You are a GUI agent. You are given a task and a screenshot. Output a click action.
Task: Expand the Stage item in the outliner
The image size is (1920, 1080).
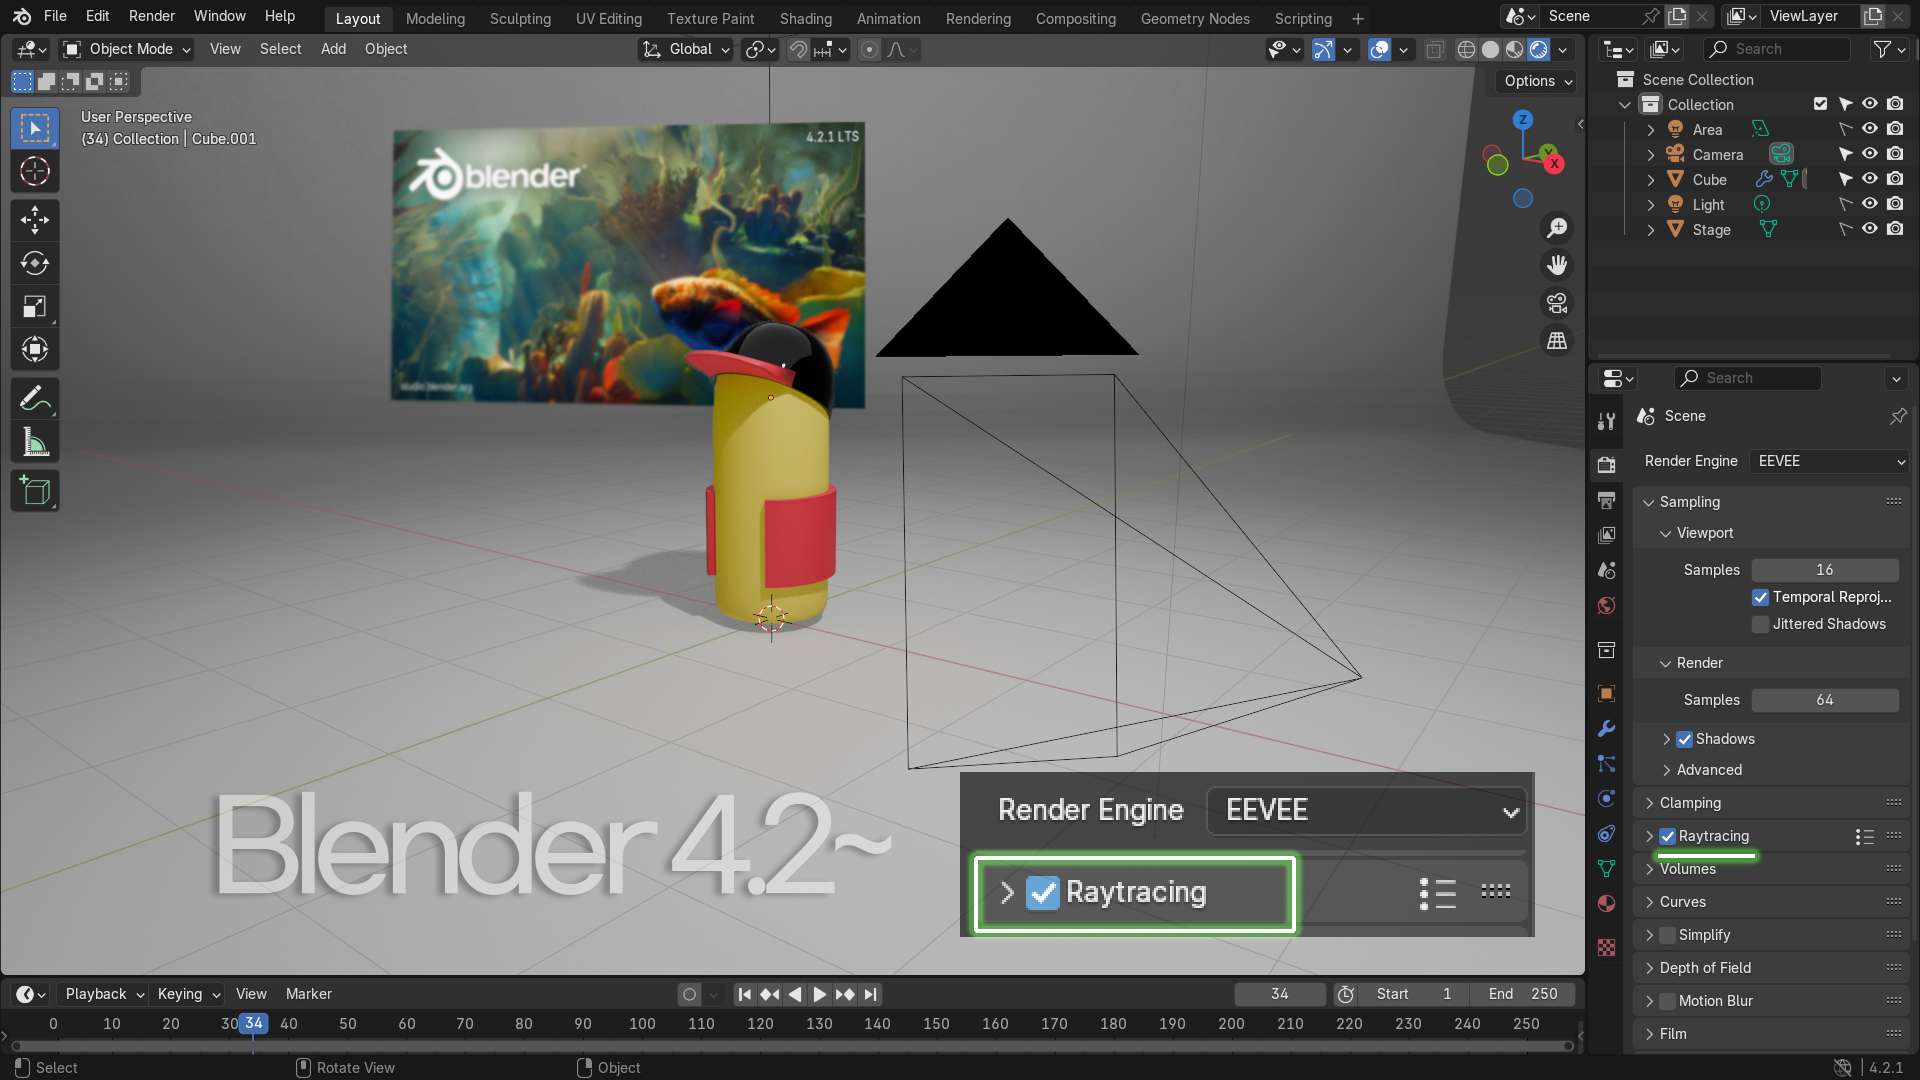1650,230
